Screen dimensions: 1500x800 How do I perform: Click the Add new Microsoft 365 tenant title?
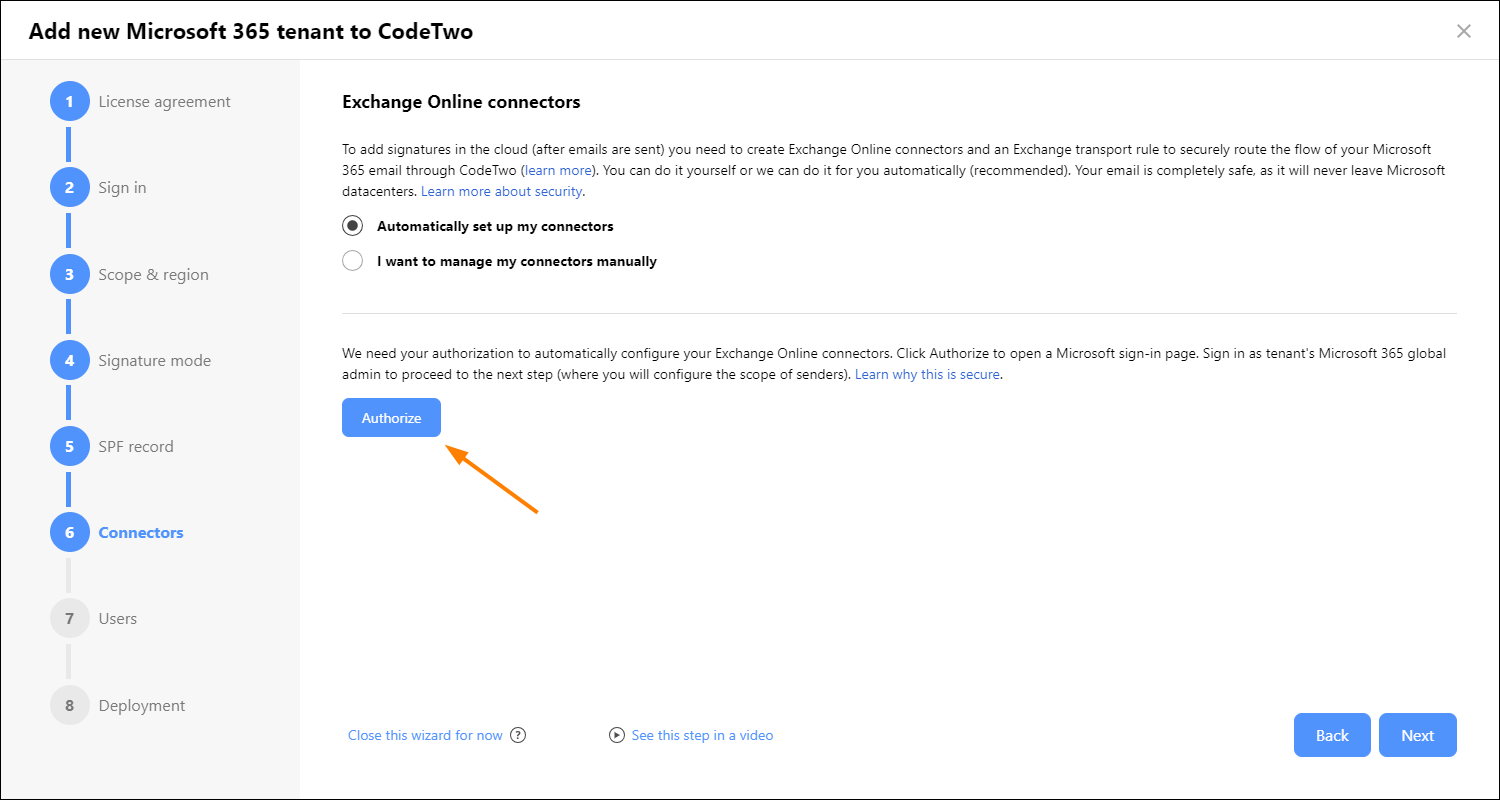click(251, 31)
